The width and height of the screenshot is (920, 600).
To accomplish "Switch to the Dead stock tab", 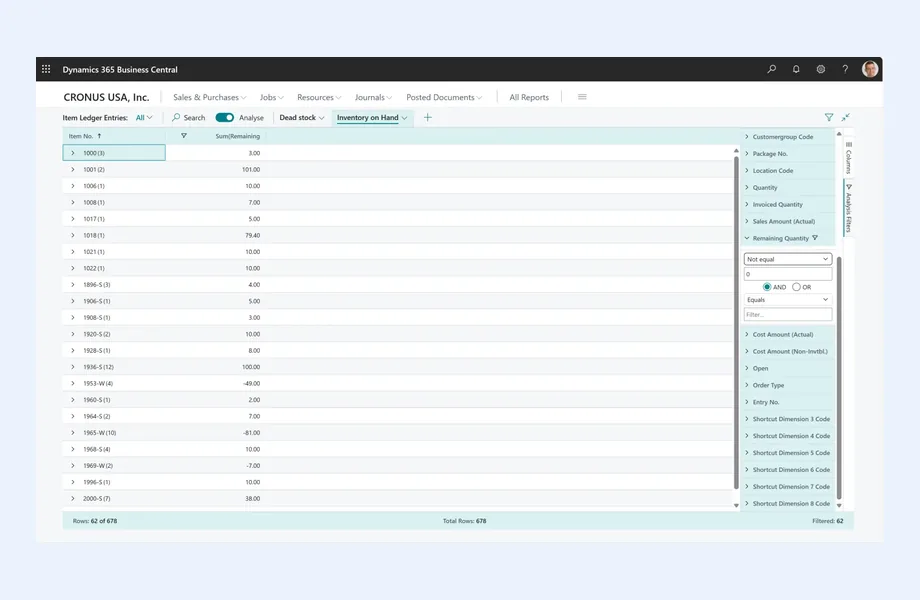I will [297, 117].
